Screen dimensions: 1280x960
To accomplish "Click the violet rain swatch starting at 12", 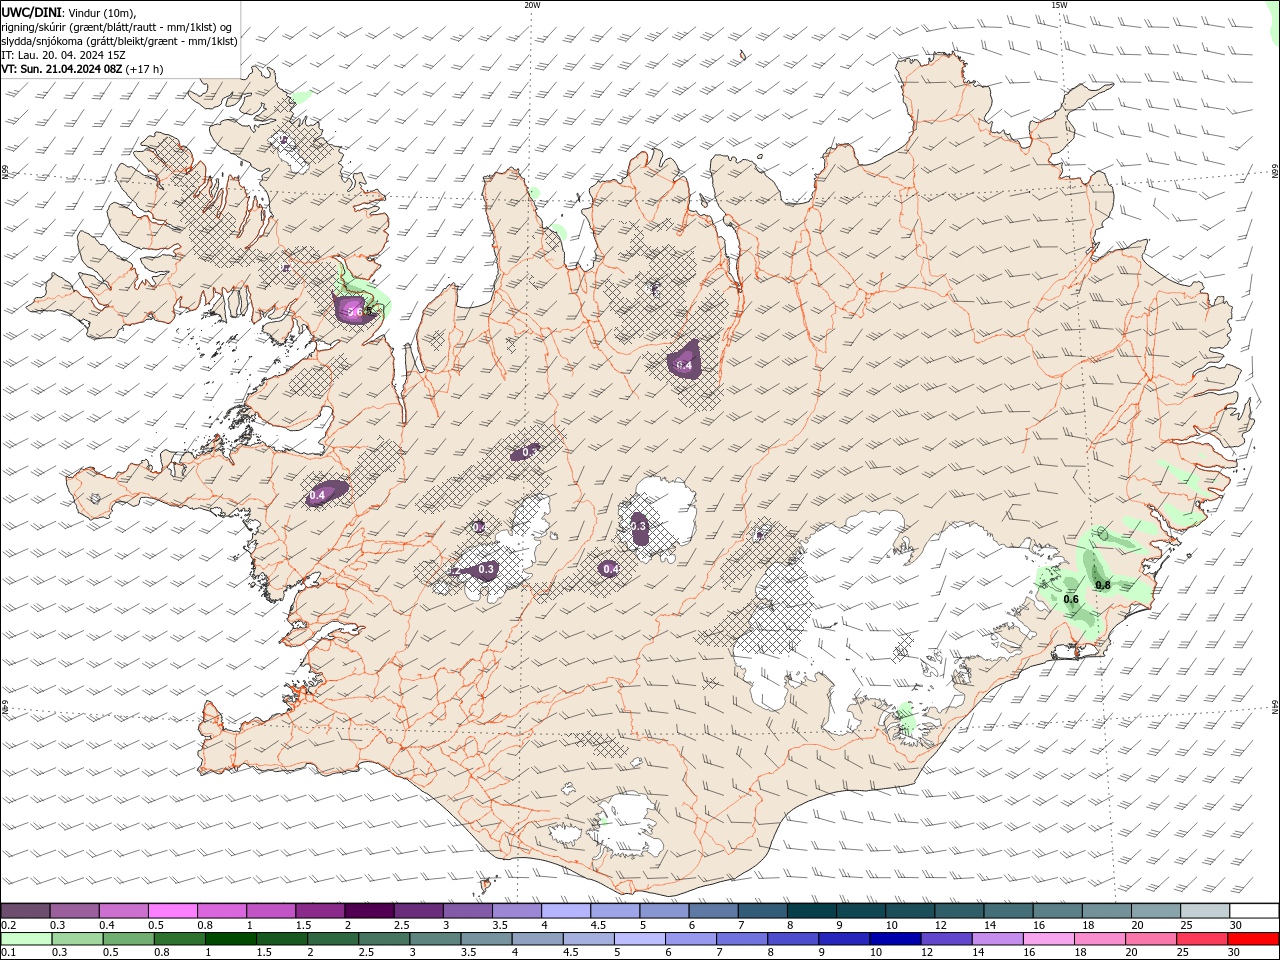I will (x=945, y=939).
